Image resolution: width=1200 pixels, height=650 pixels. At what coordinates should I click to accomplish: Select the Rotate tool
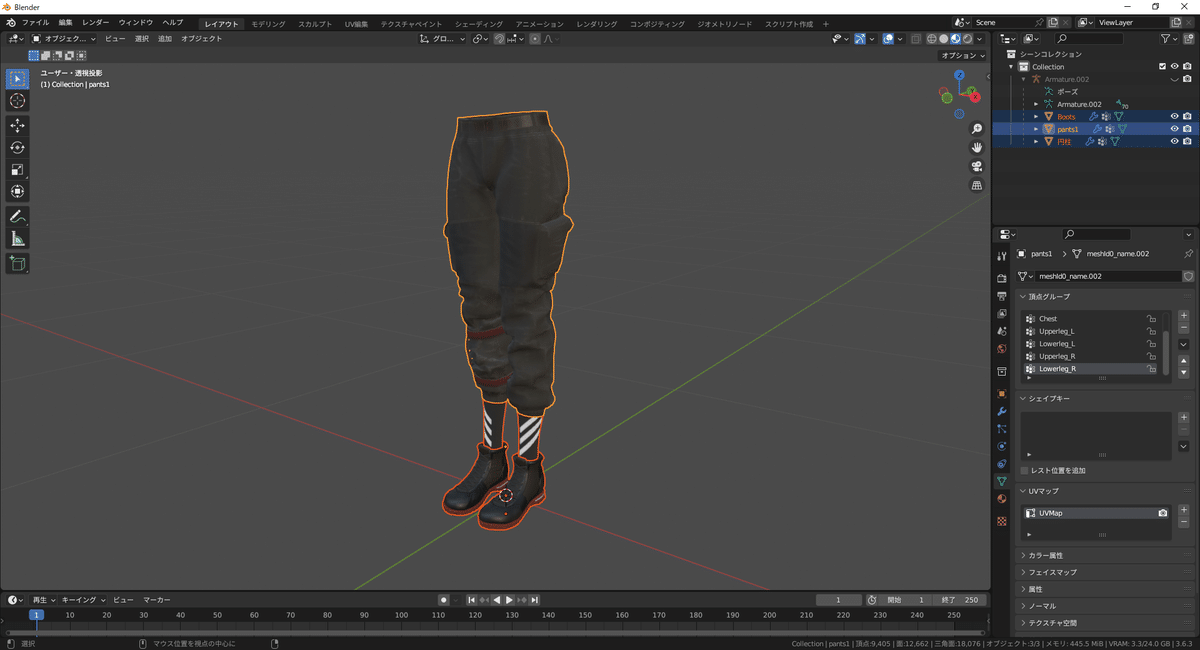click(x=18, y=148)
